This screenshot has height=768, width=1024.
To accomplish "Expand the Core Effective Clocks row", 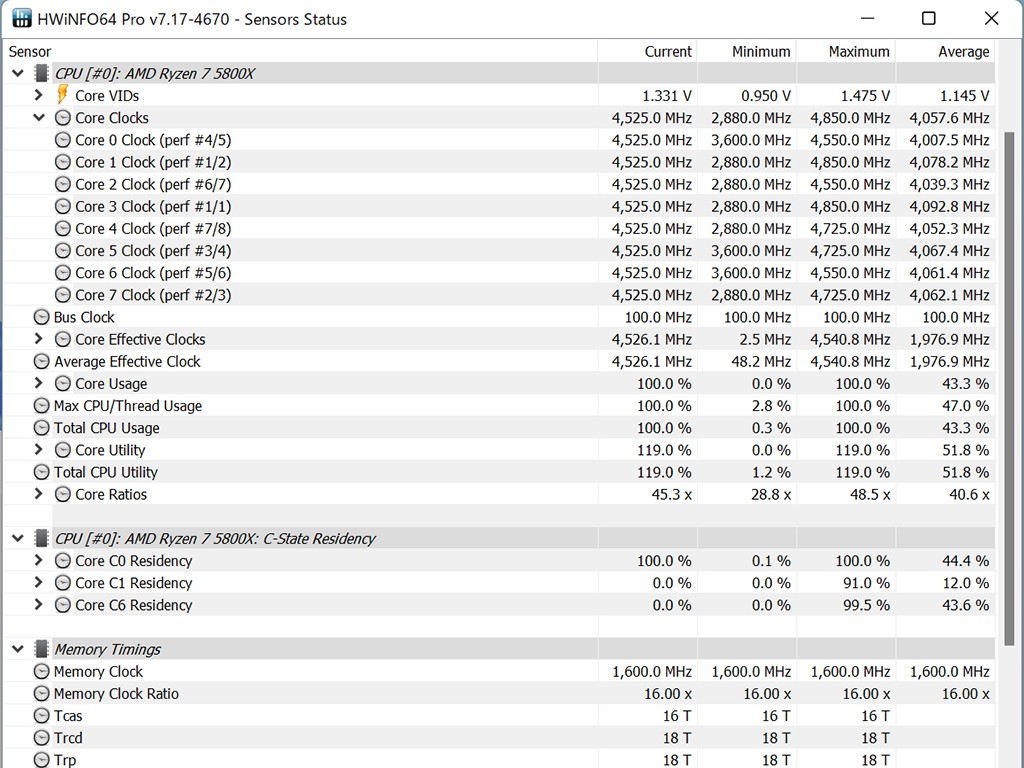I will click(x=39, y=340).
